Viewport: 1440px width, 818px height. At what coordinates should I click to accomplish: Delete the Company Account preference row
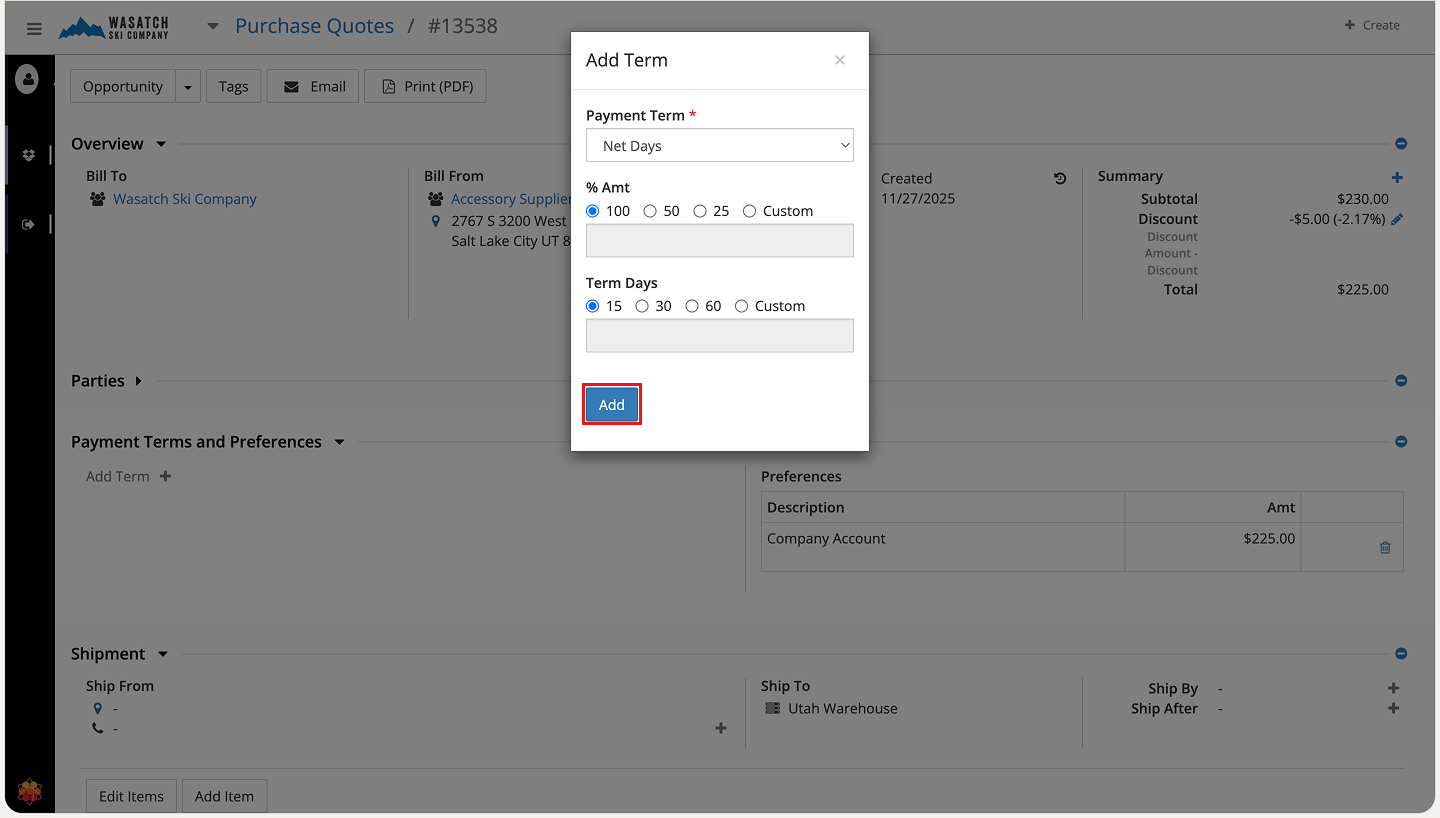(x=1384, y=547)
